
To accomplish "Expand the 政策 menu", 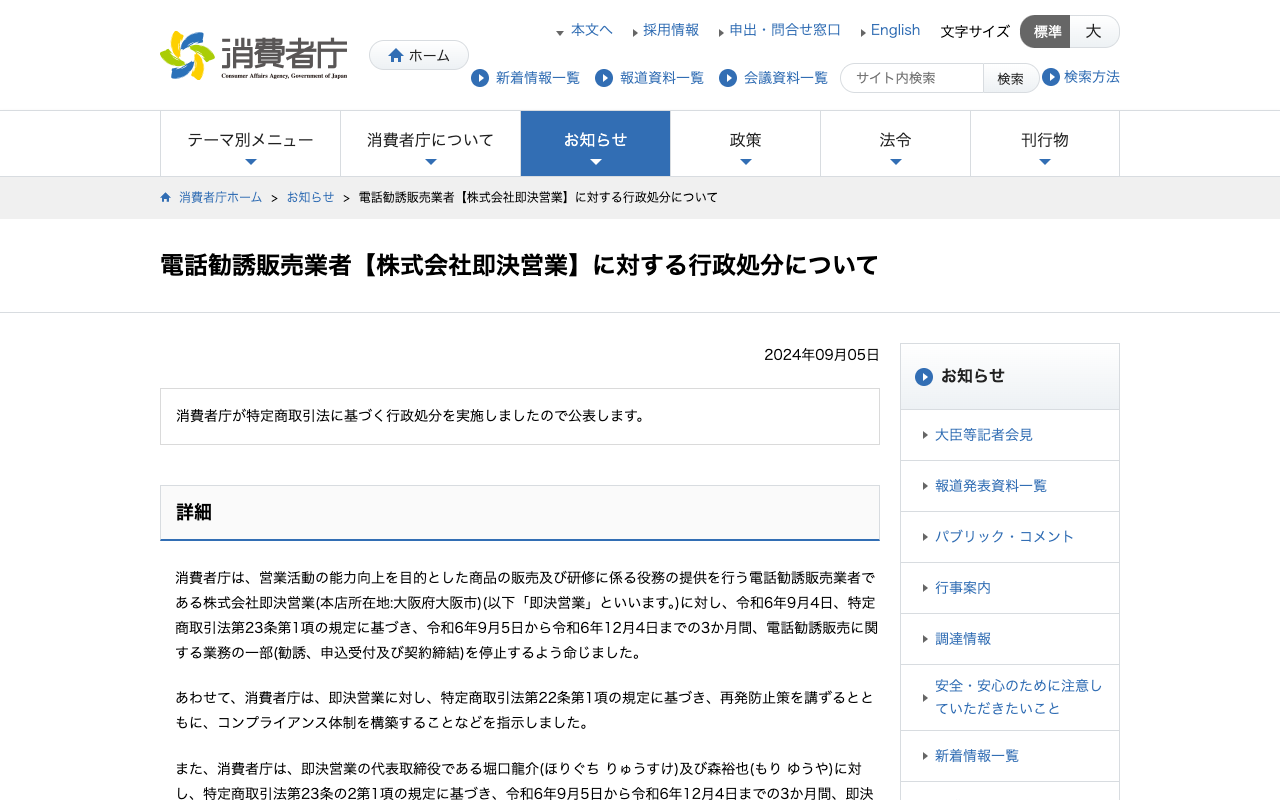I will (x=745, y=144).
